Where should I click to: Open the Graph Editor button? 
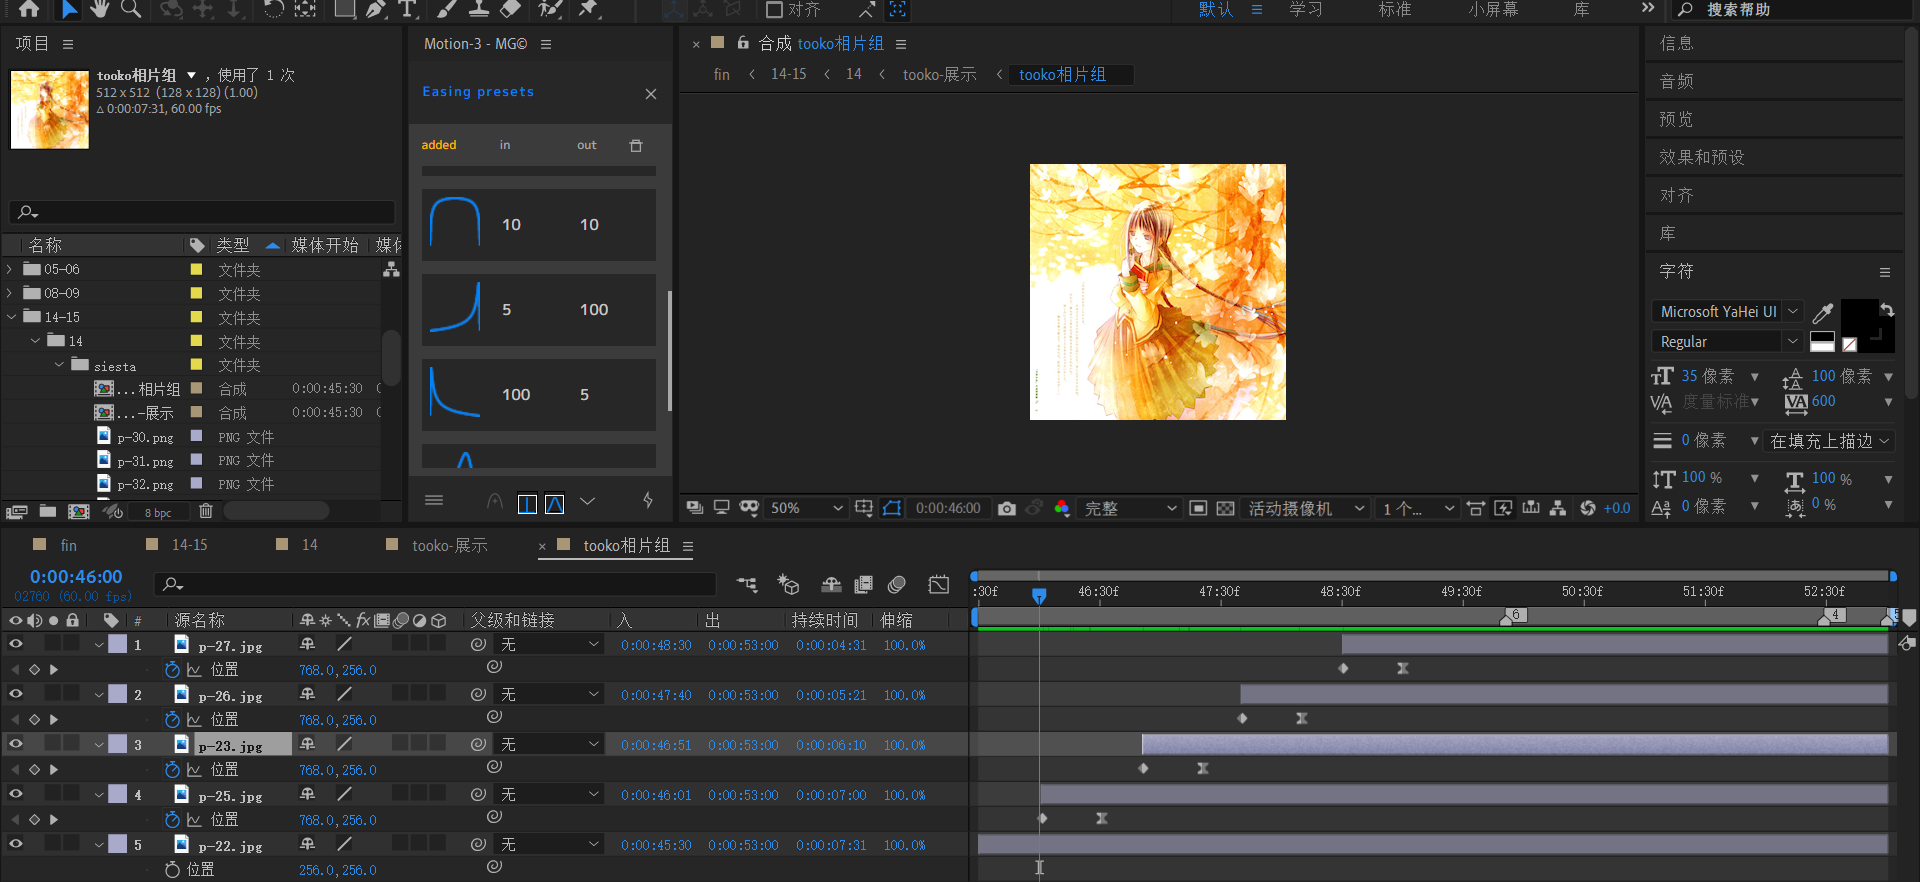[x=938, y=584]
